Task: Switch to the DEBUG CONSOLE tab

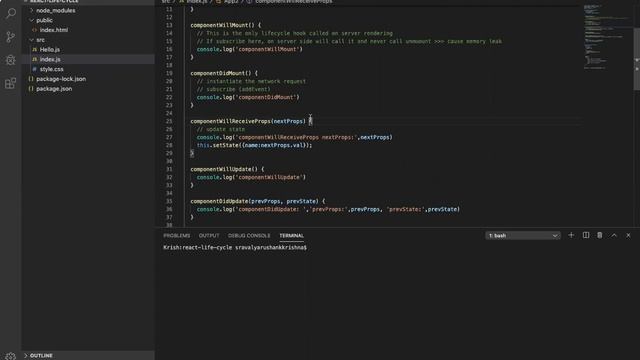Action: (249, 236)
